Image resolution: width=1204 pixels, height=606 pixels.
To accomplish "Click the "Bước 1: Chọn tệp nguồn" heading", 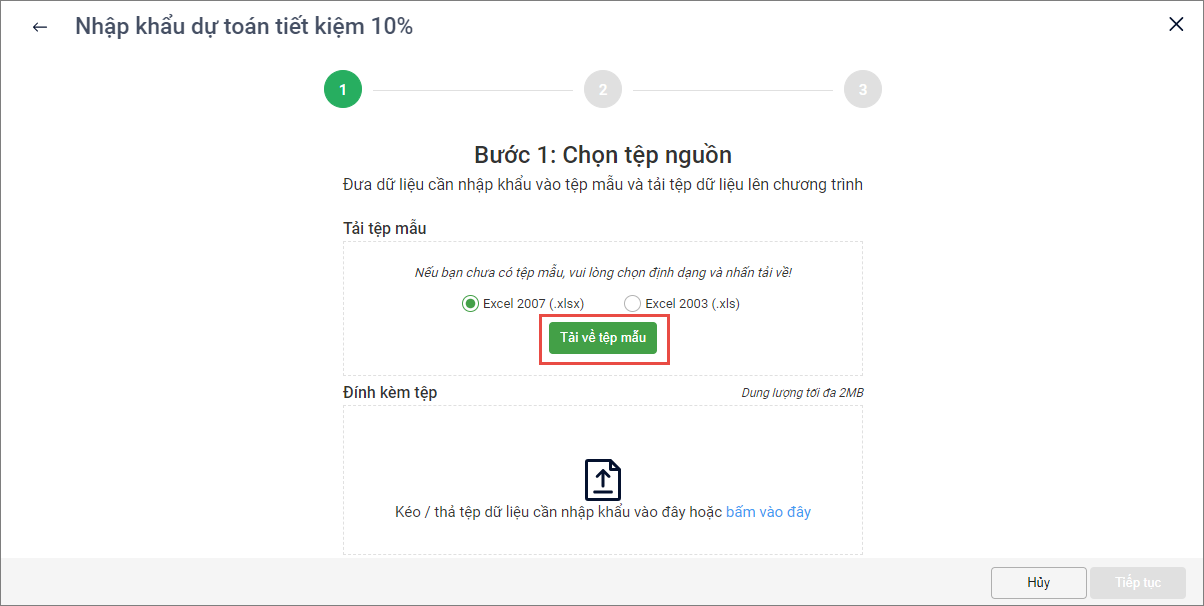I will [x=603, y=155].
